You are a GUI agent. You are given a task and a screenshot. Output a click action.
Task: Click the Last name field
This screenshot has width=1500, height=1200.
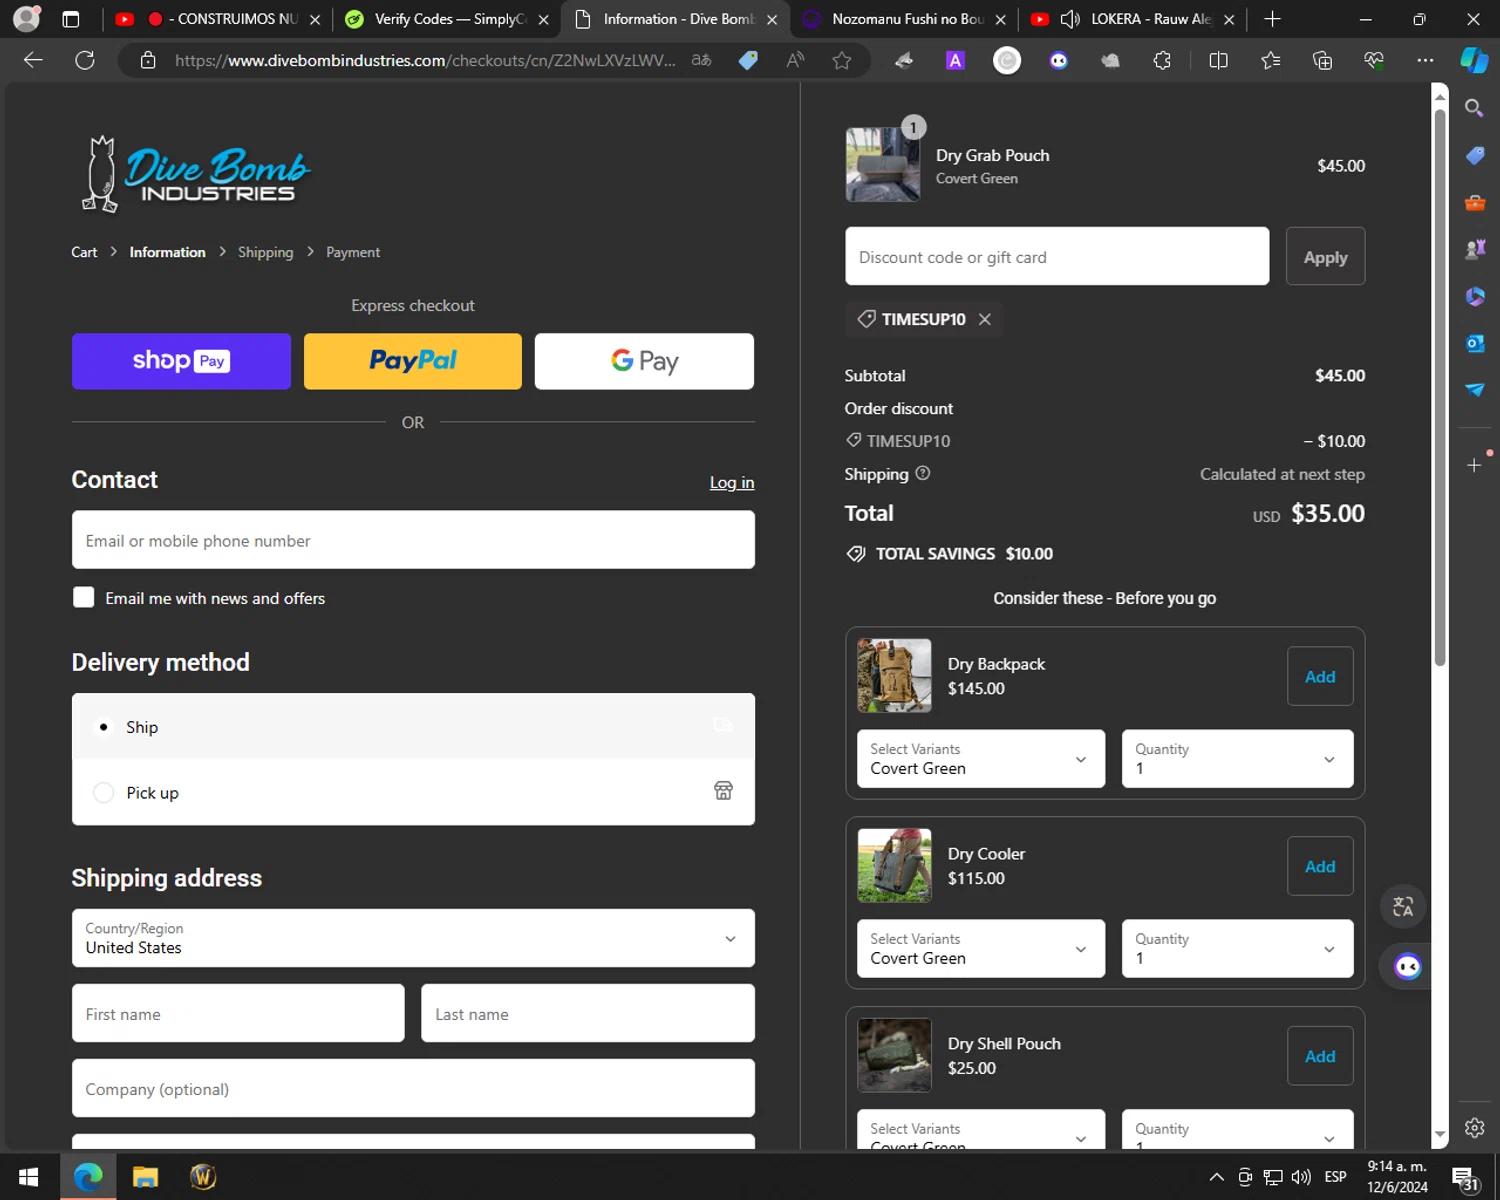click(588, 1013)
